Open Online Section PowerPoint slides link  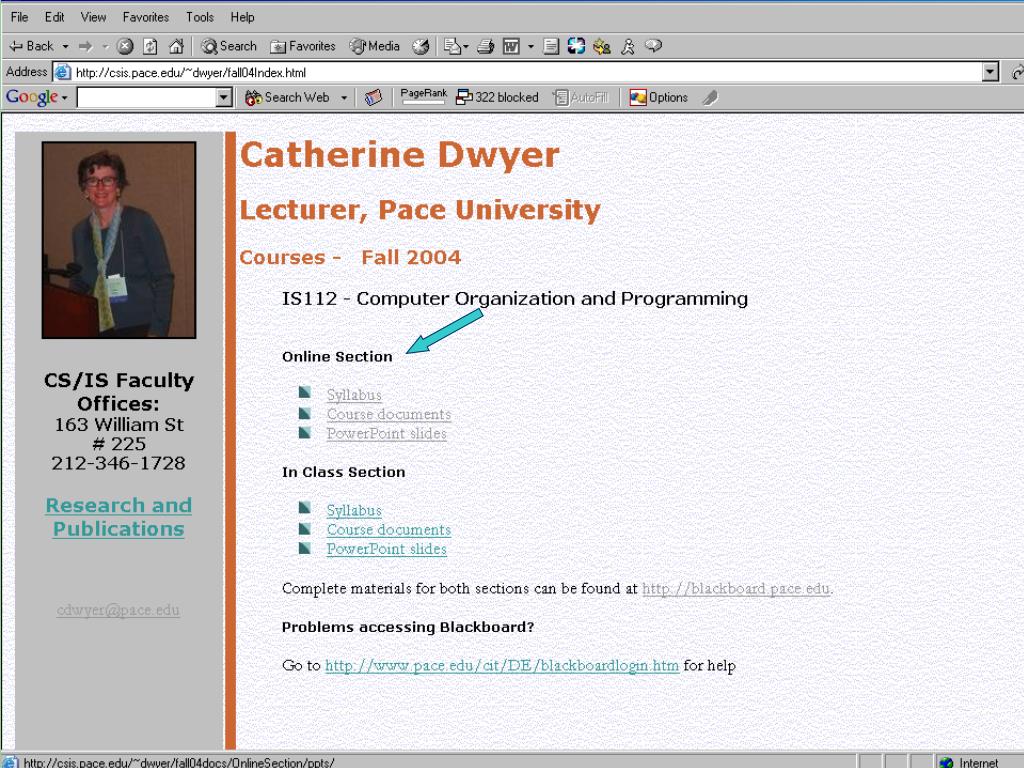(387, 433)
